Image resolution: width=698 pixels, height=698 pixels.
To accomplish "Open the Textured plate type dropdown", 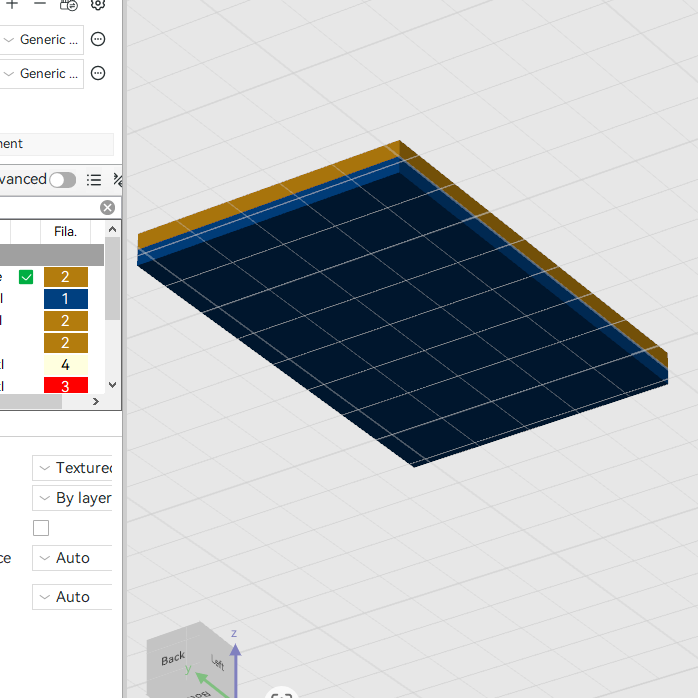I will 72,468.
